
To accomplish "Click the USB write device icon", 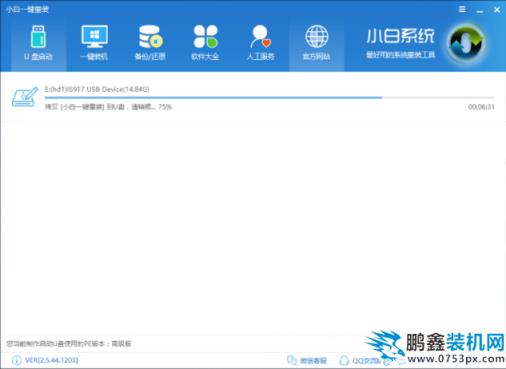I will point(25,97).
